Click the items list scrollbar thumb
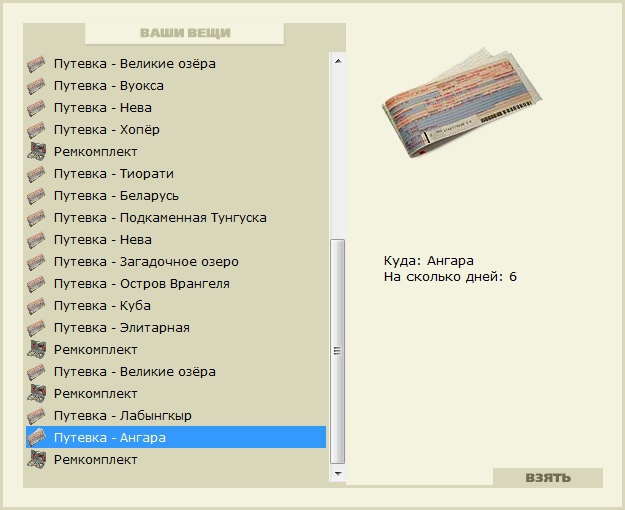 pyautogui.click(x=338, y=351)
